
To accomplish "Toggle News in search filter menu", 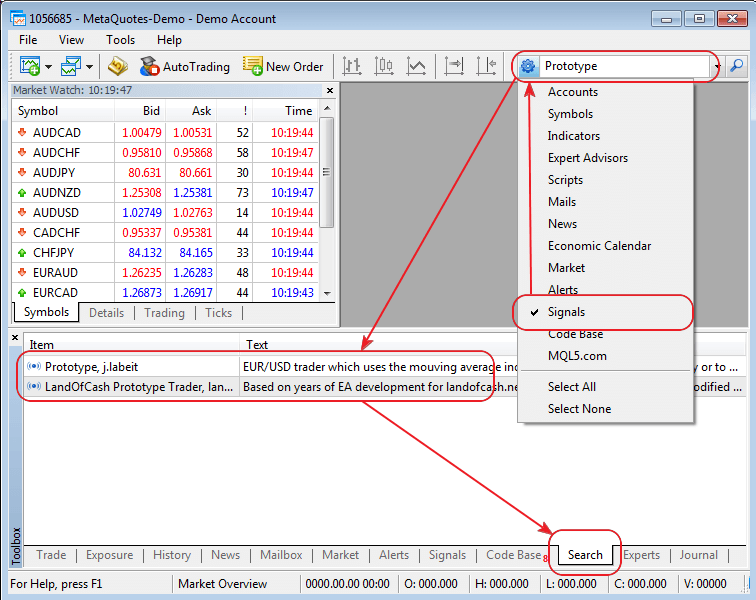I will click(x=606, y=224).
